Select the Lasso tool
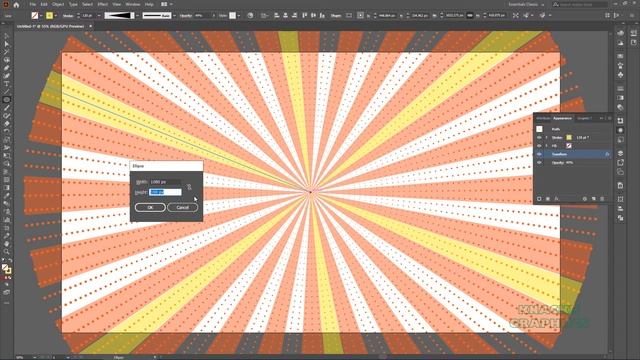The height and width of the screenshot is (360, 640). click(7, 60)
